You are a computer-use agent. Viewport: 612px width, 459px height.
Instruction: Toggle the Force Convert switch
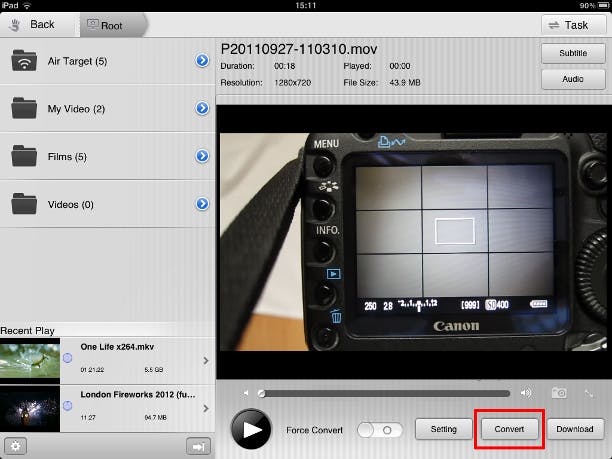pos(380,430)
